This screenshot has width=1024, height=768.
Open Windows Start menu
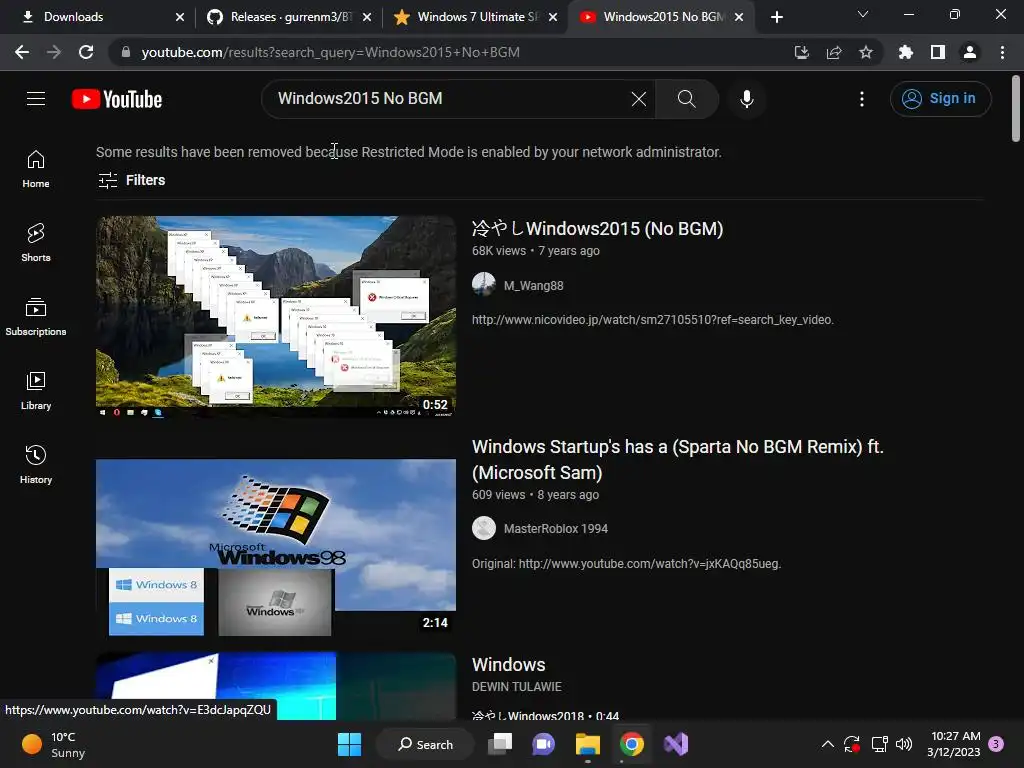tap(349, 744)
